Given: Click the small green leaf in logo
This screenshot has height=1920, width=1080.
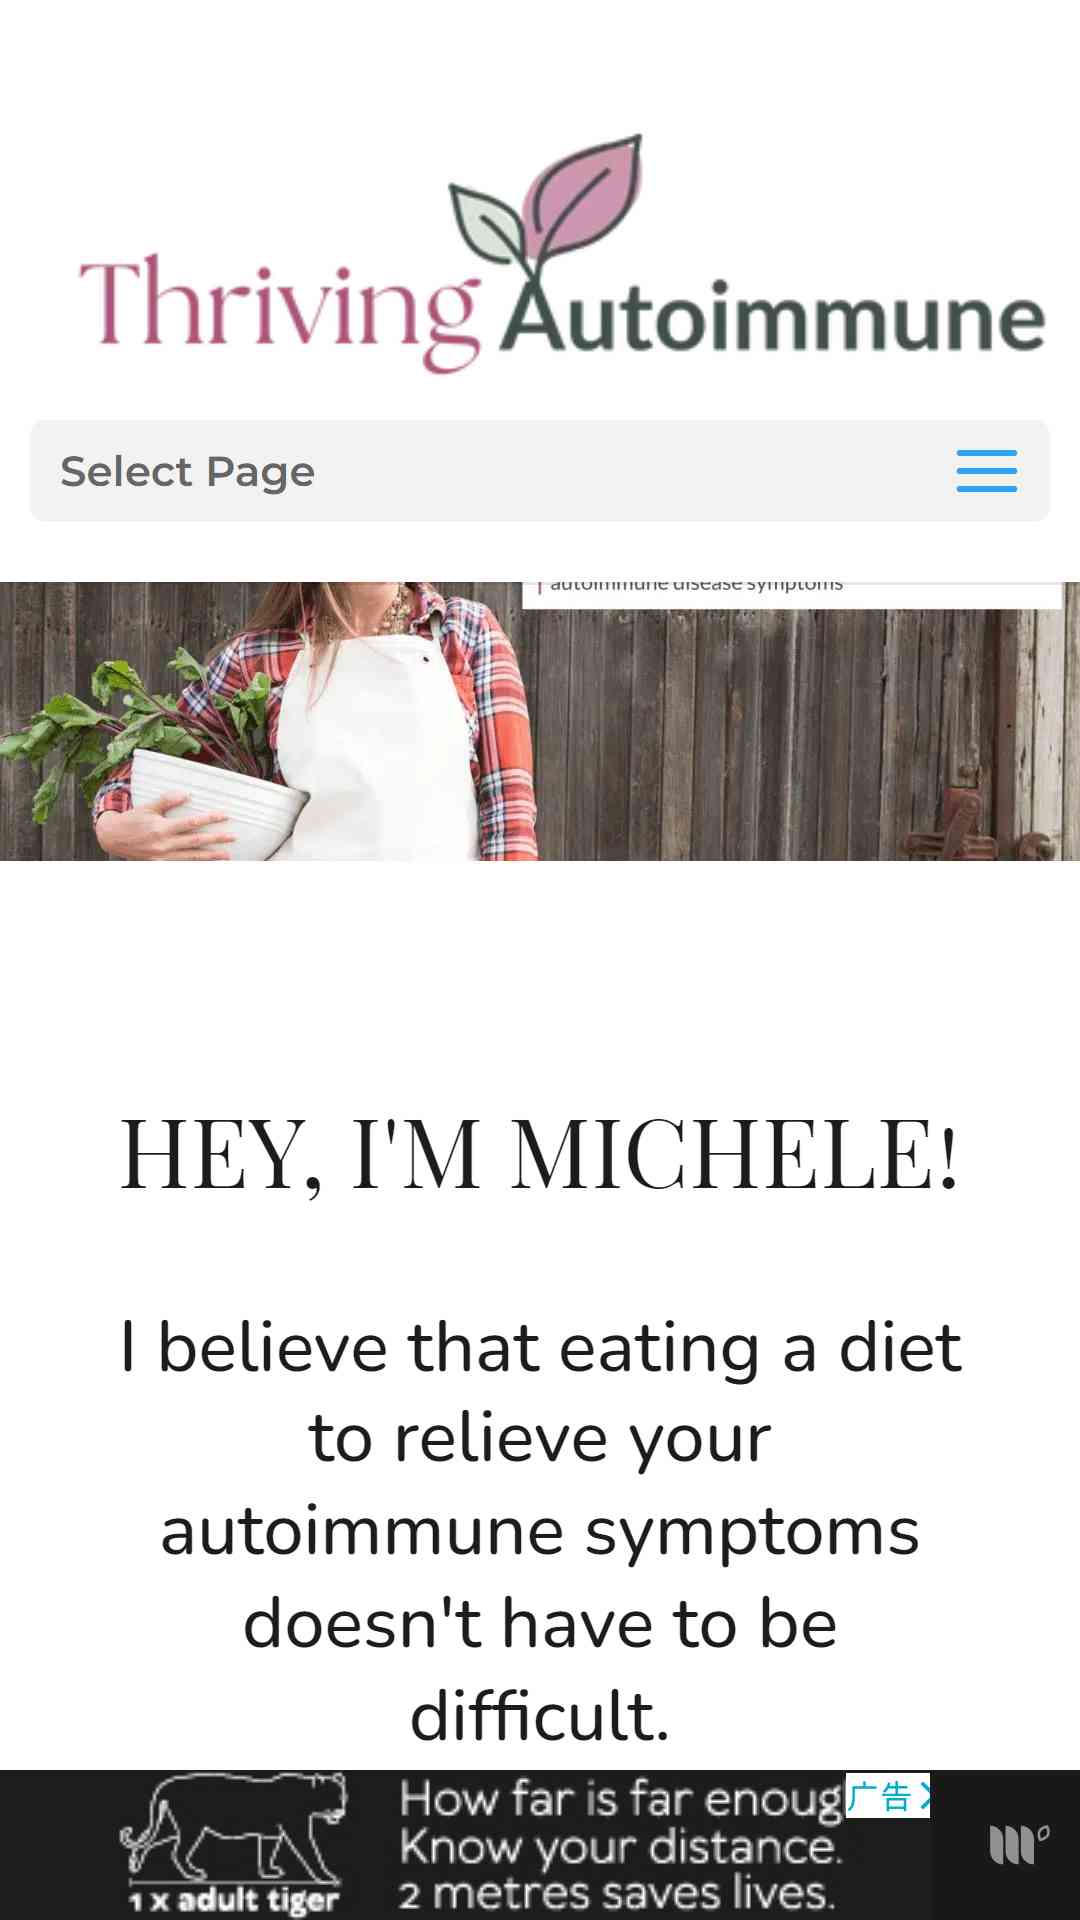Looking at the screenshot, I should point(487,223).
